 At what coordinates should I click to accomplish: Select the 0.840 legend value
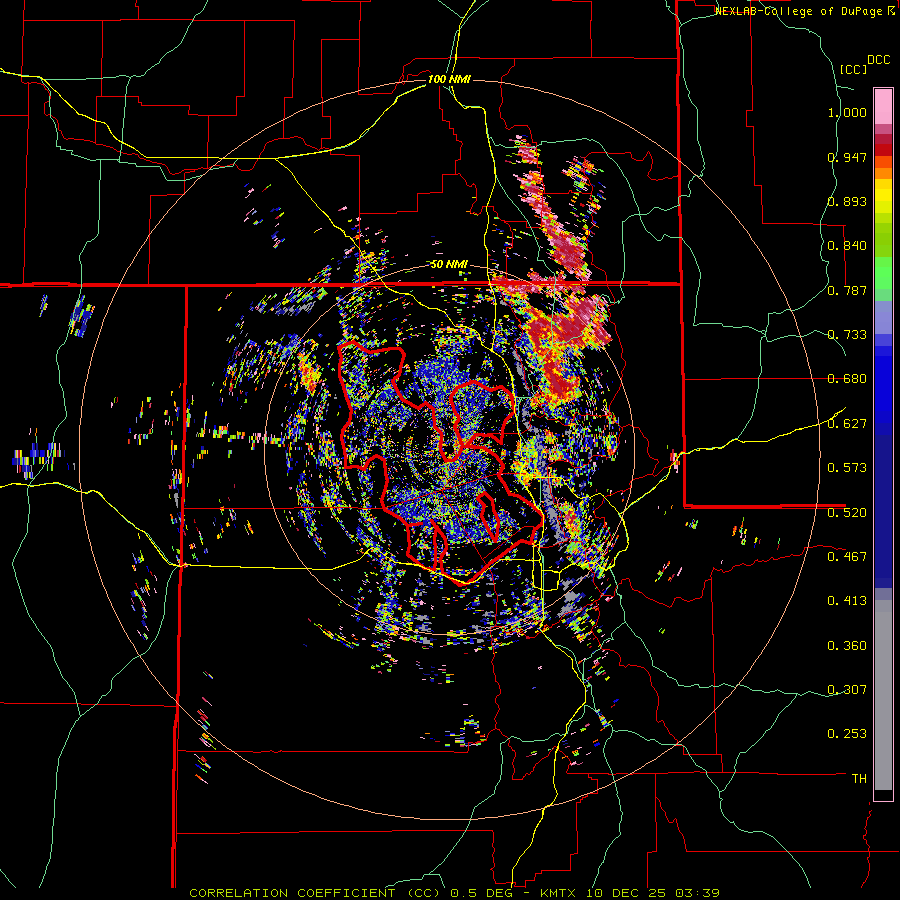pyautogui.click(x=847, y=246)
